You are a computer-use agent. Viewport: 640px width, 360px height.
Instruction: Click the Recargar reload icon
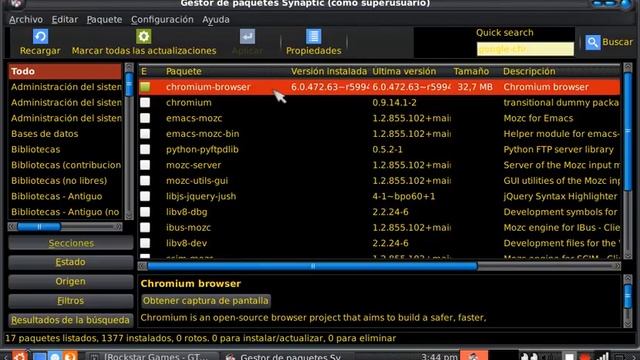pos(40,36)
